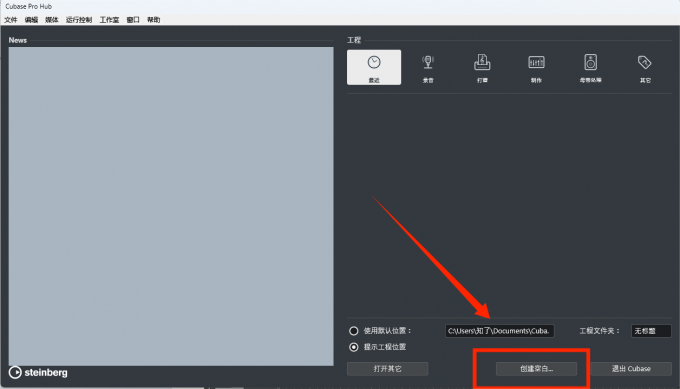Select the prompt for project location radio

click(353, 347)
